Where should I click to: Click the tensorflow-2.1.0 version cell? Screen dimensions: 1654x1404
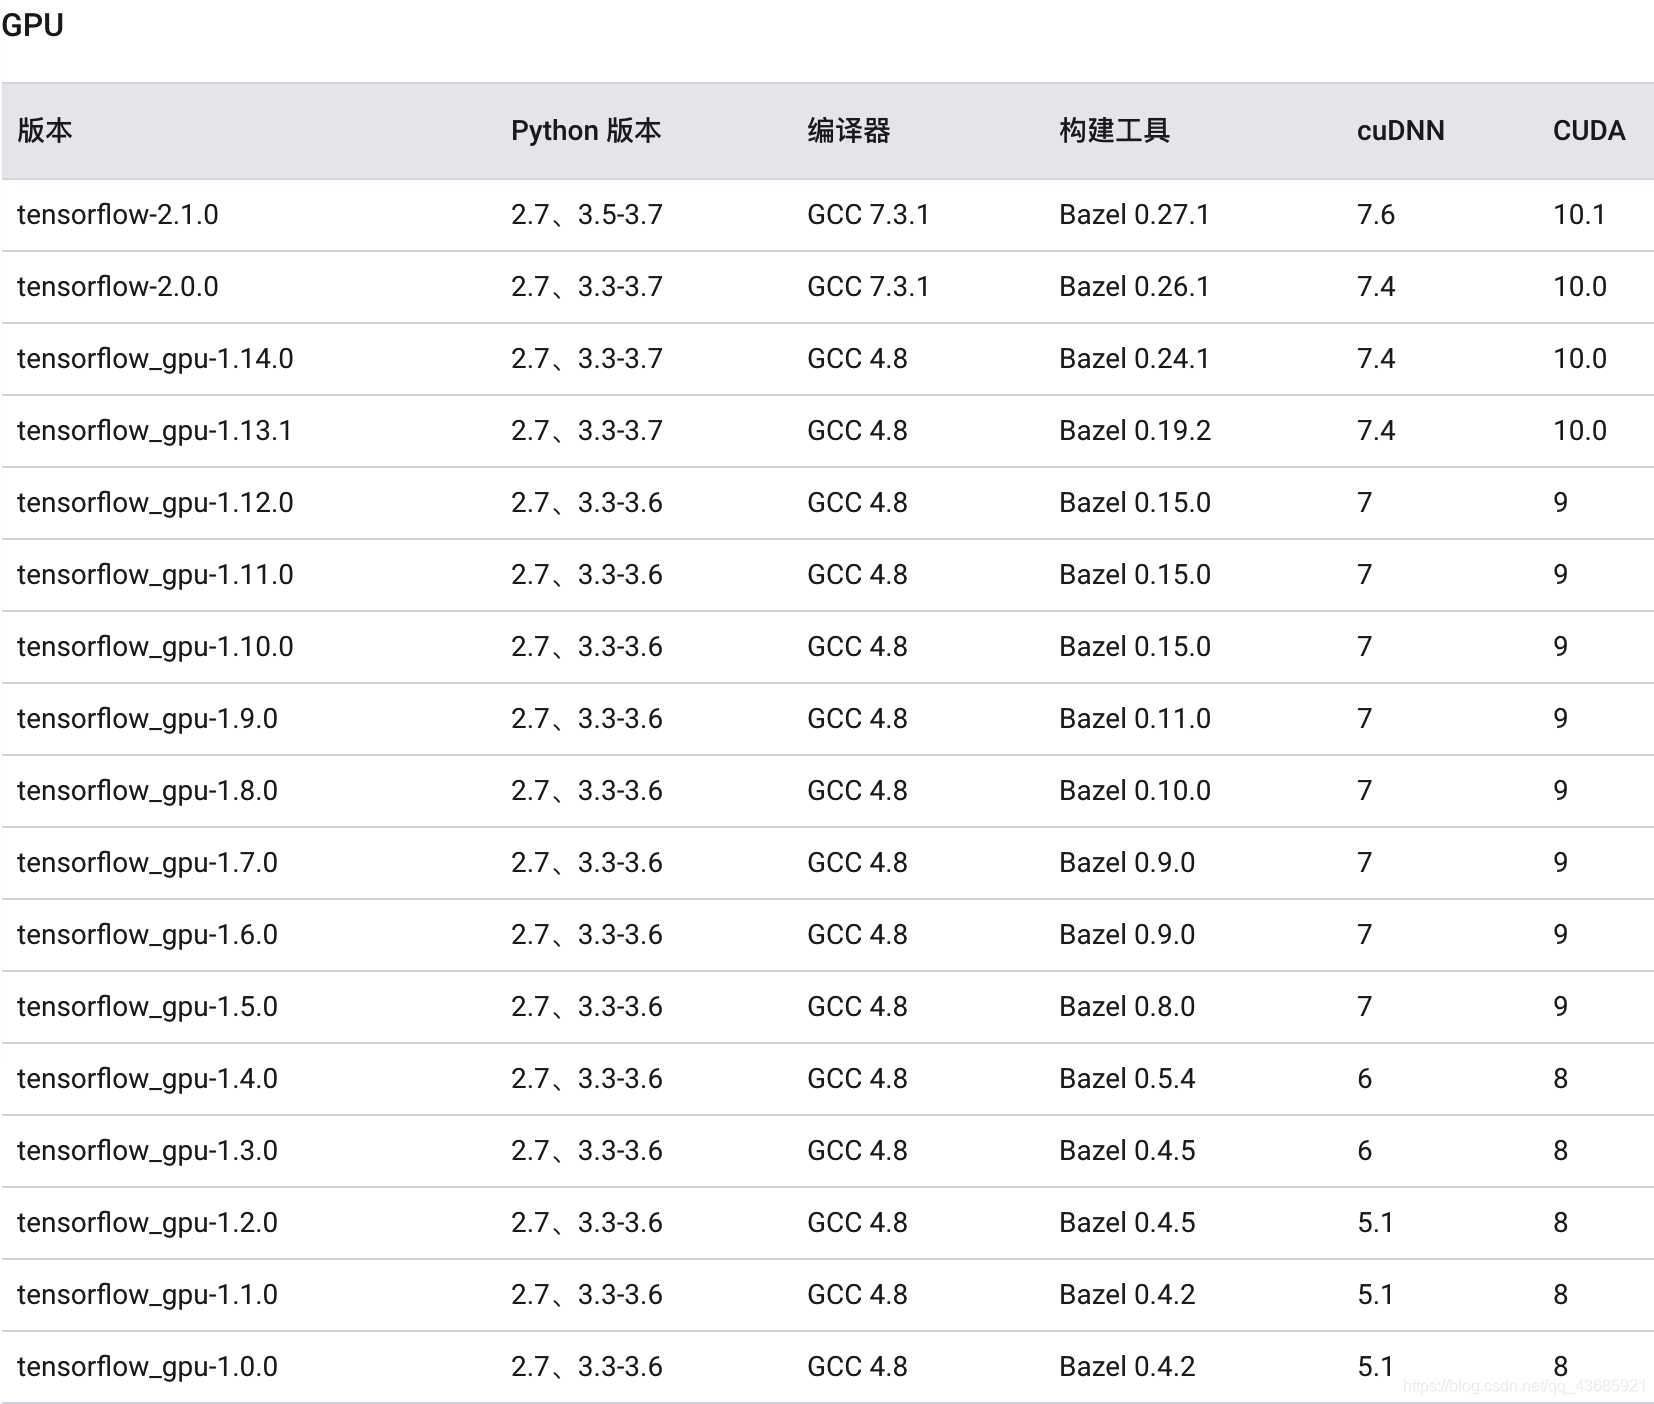tap(117, 215)
